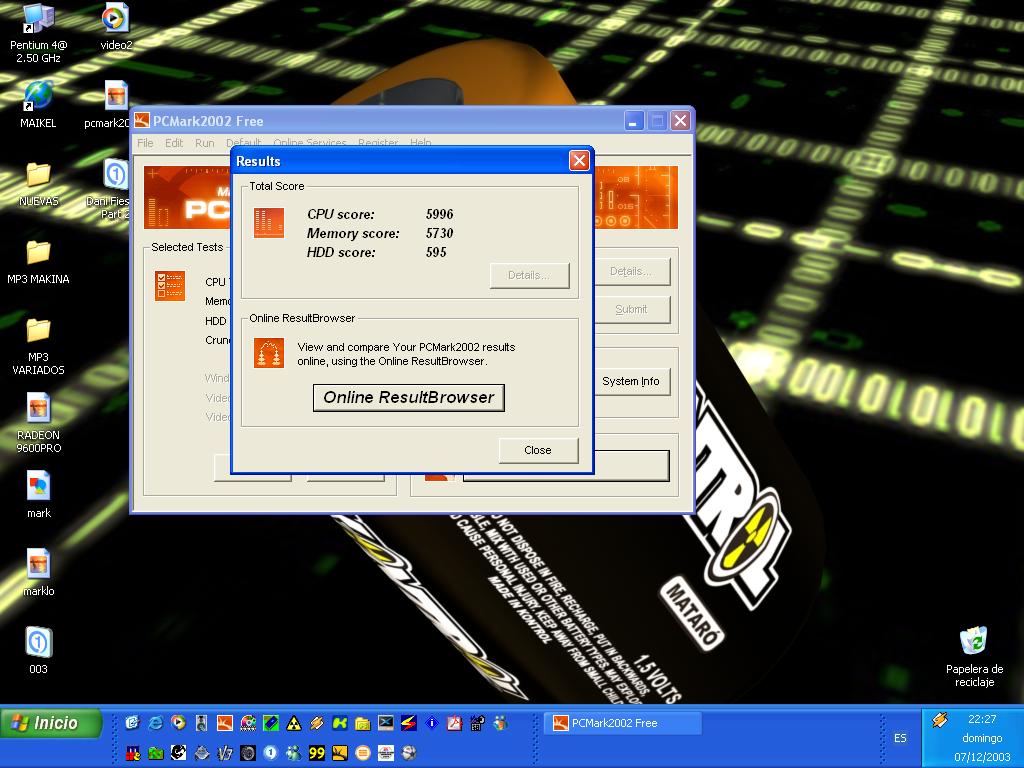Click the greyed Details button in Results dialog
Image resolution: width=1024 pixels, height=768 pixels.
(x=529, y=275)
